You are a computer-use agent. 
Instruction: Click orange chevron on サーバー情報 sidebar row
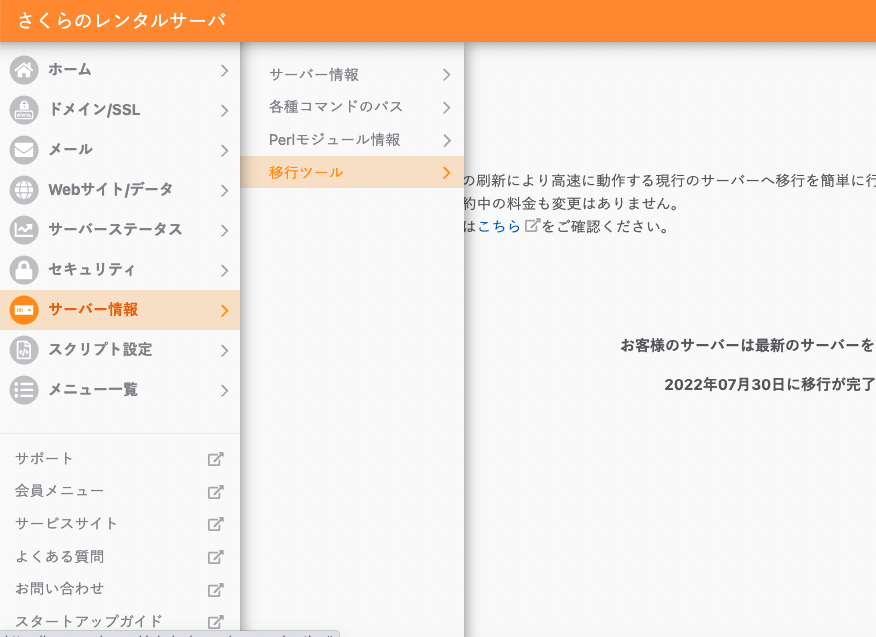tap(224, 311)
